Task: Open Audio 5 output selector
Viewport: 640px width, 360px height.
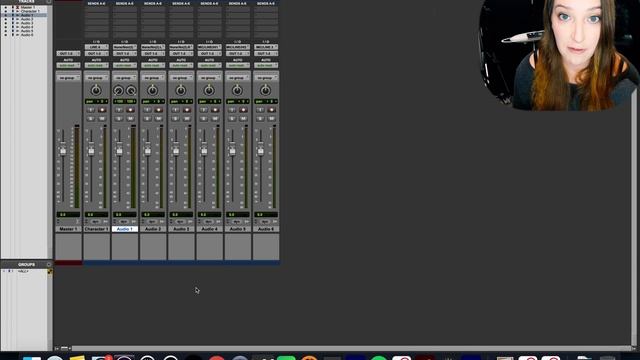Action: (x=237, y=53)
